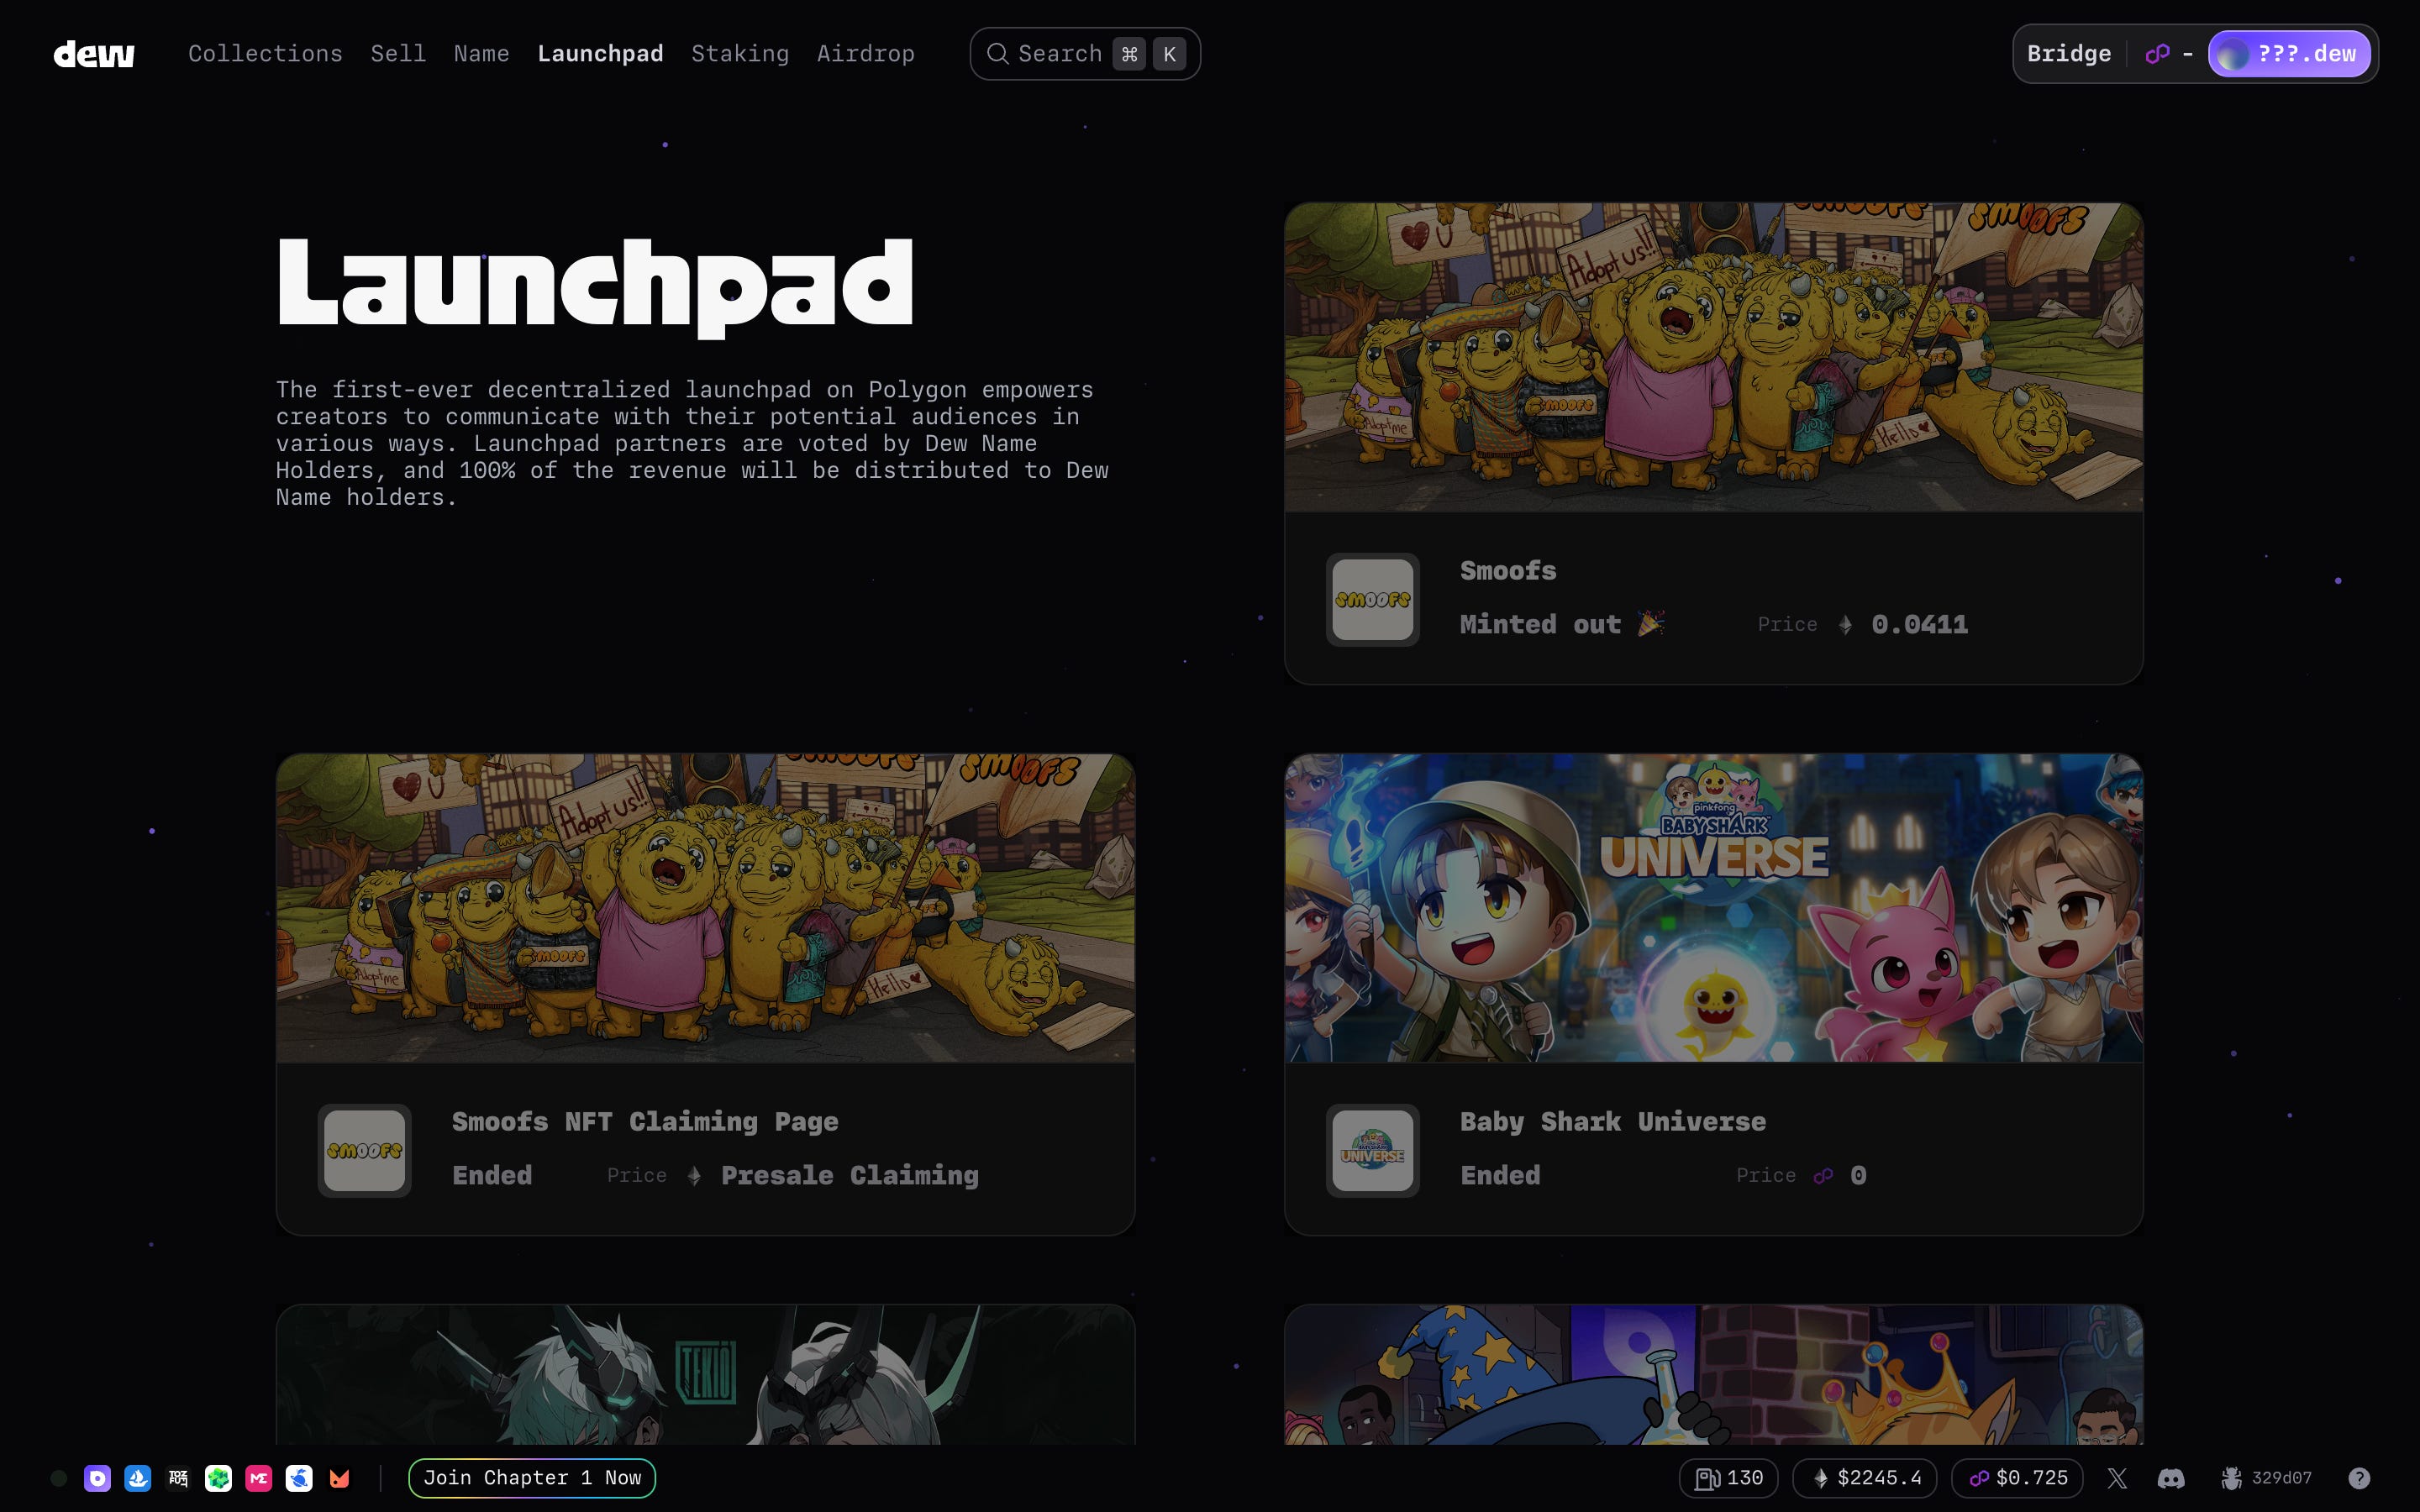
Task: Click Join Chapter 1 Now button
Action: click(x=532, y=1478)
